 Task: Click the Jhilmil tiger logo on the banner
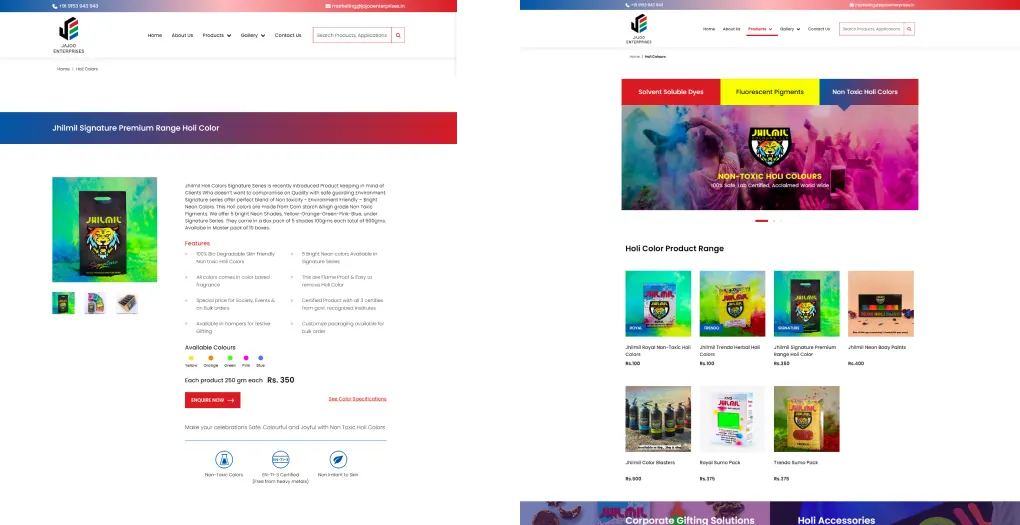click(770, 147)
